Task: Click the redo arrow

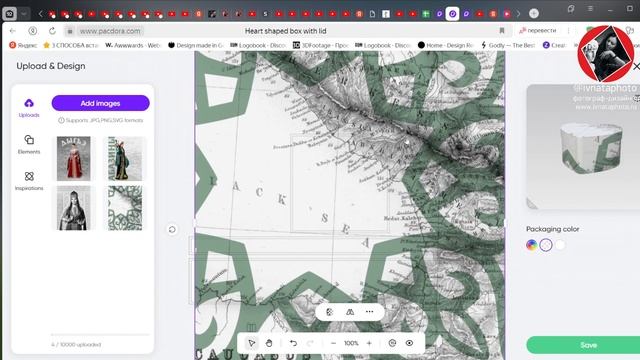Action: (311, 343)
